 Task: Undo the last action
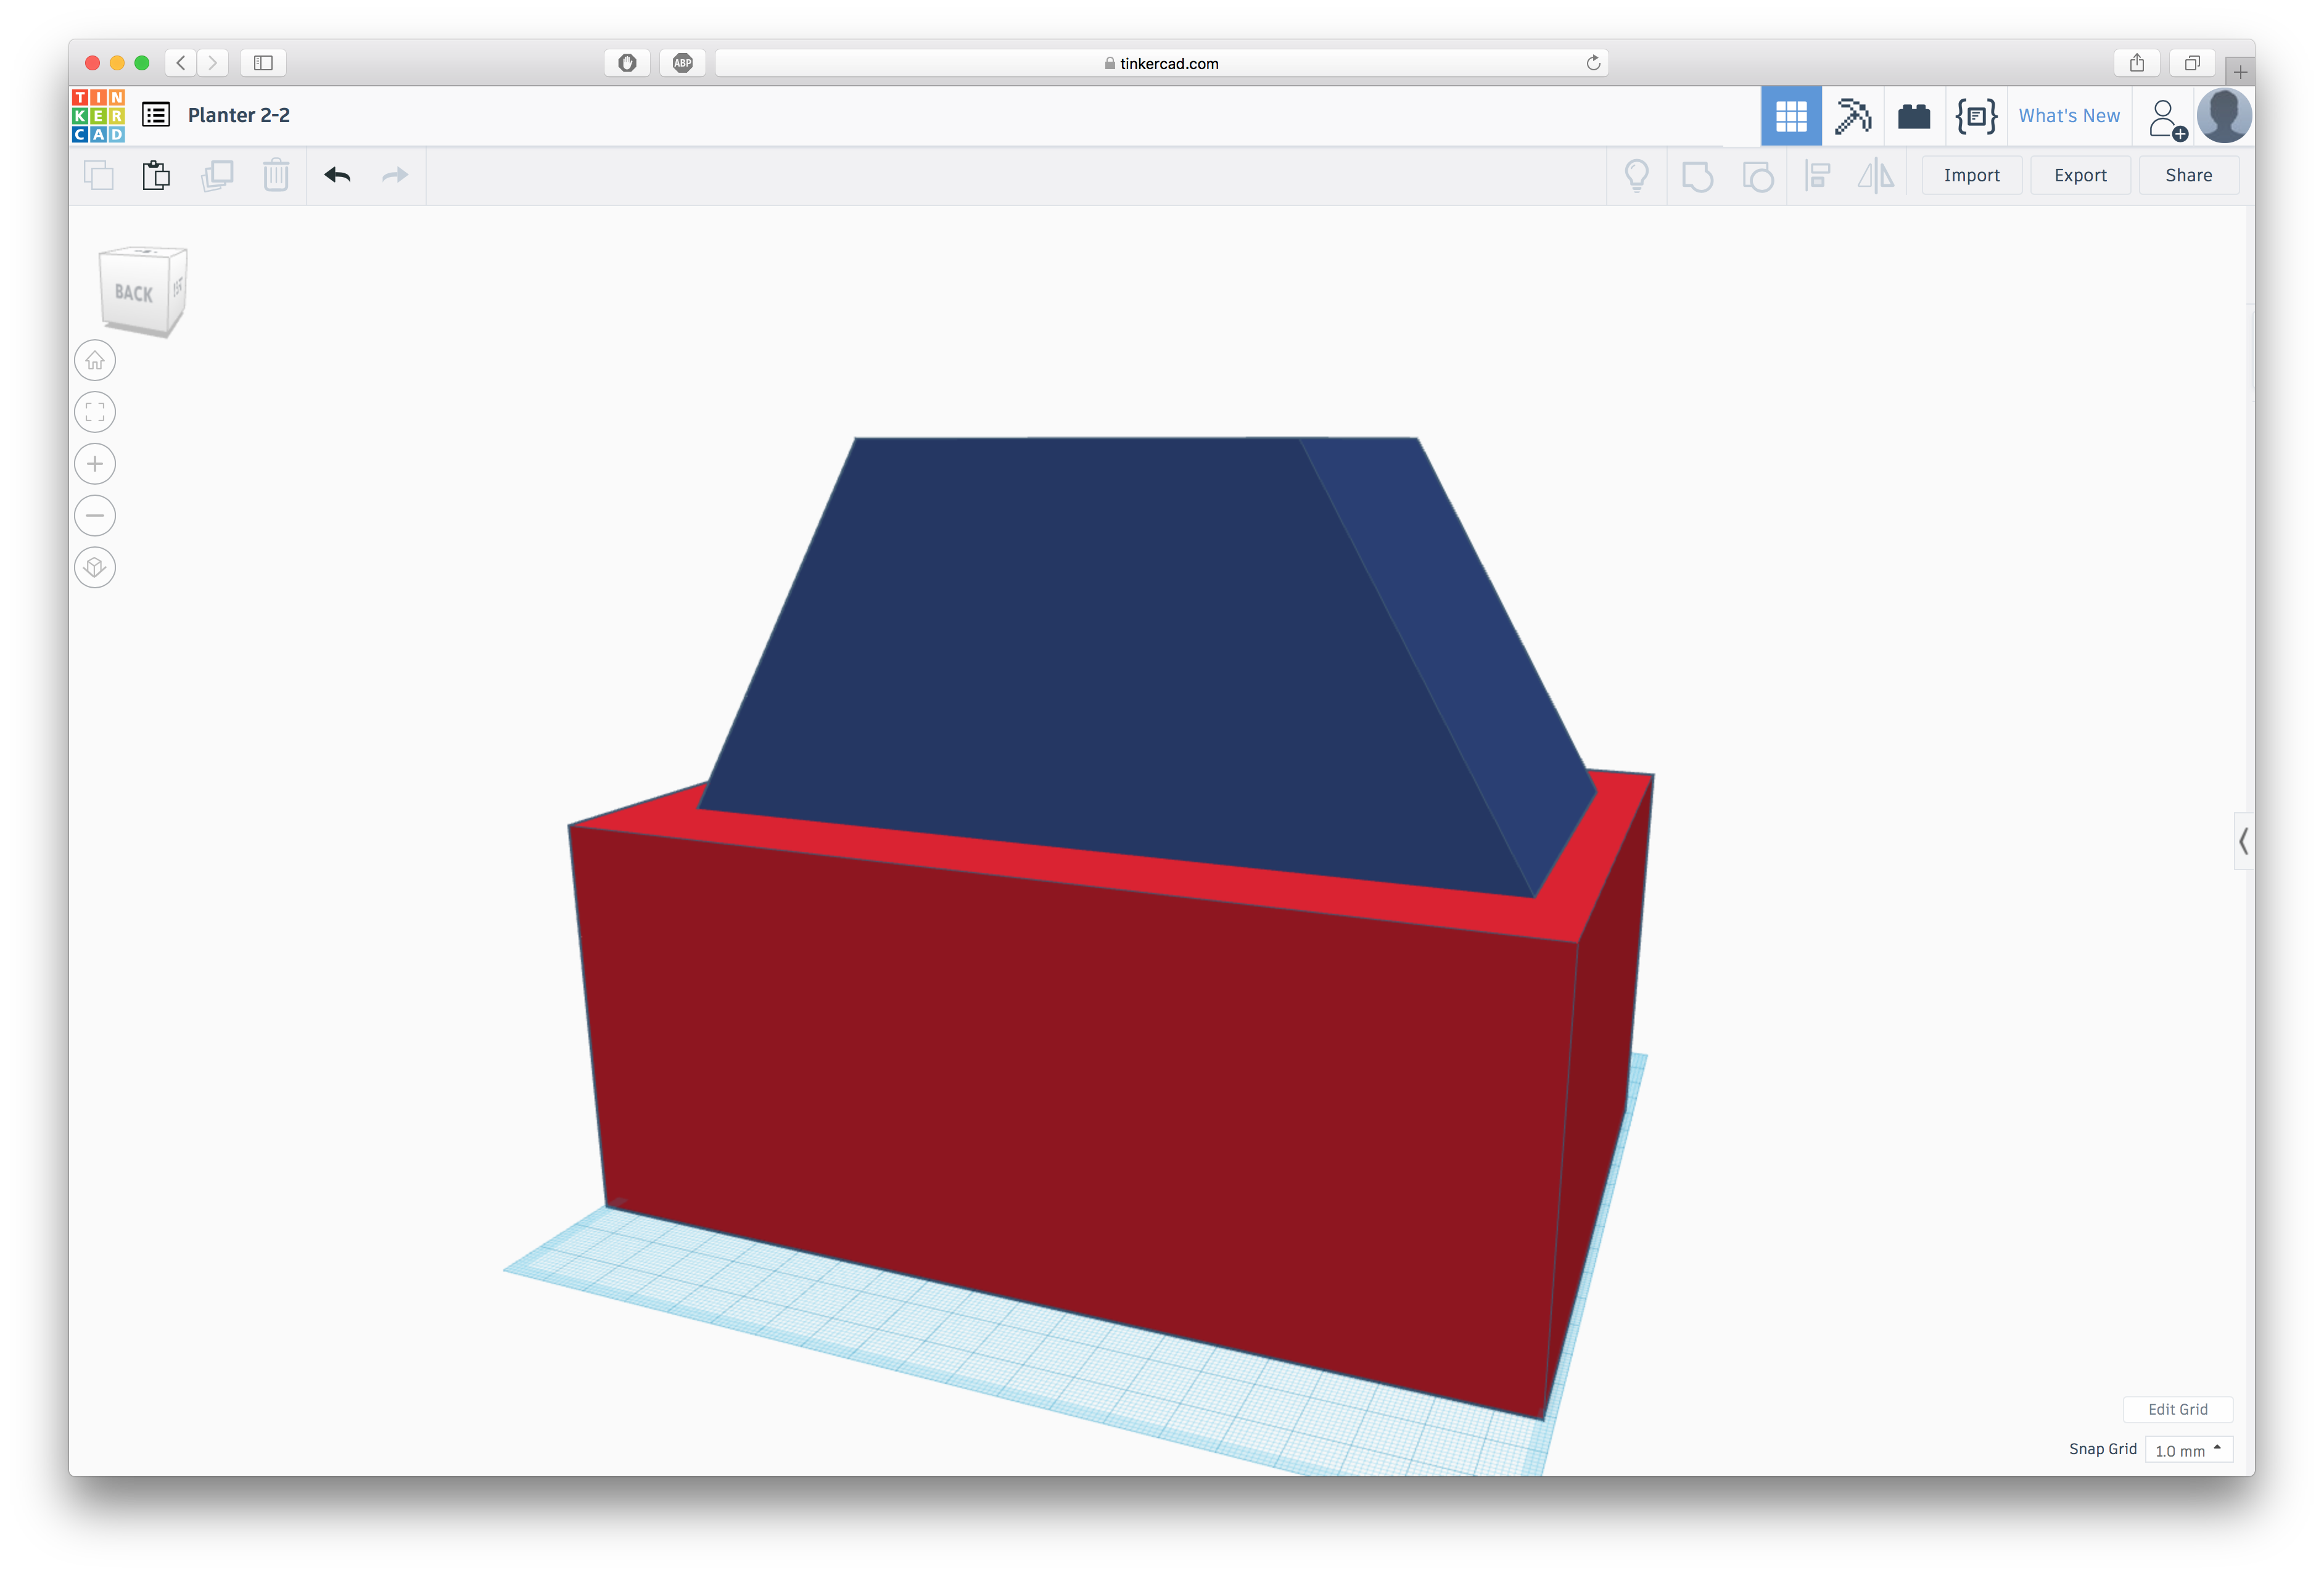[x=337, y=175]
